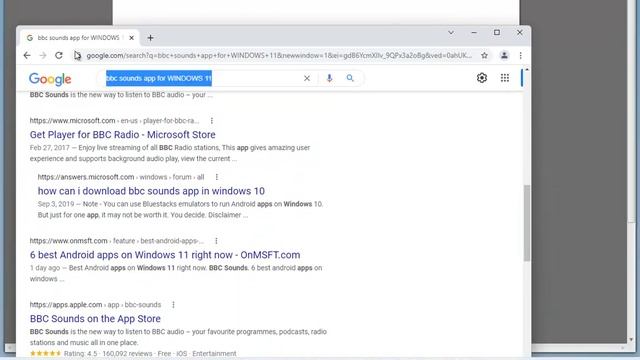Submit search with magnifier icon
The image size is (640, 360).
[350, 78]
